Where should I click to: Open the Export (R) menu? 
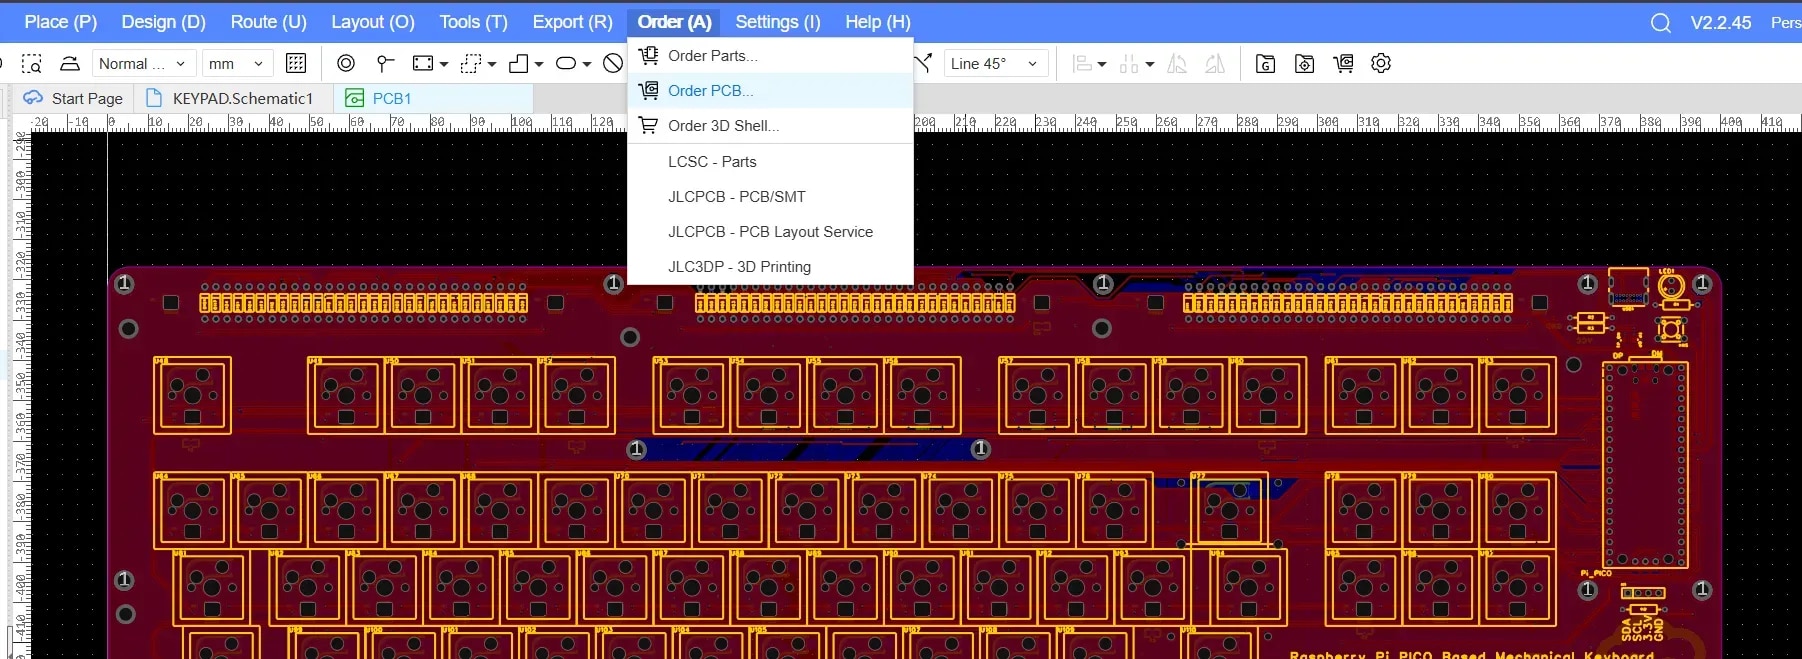(572, 22)
